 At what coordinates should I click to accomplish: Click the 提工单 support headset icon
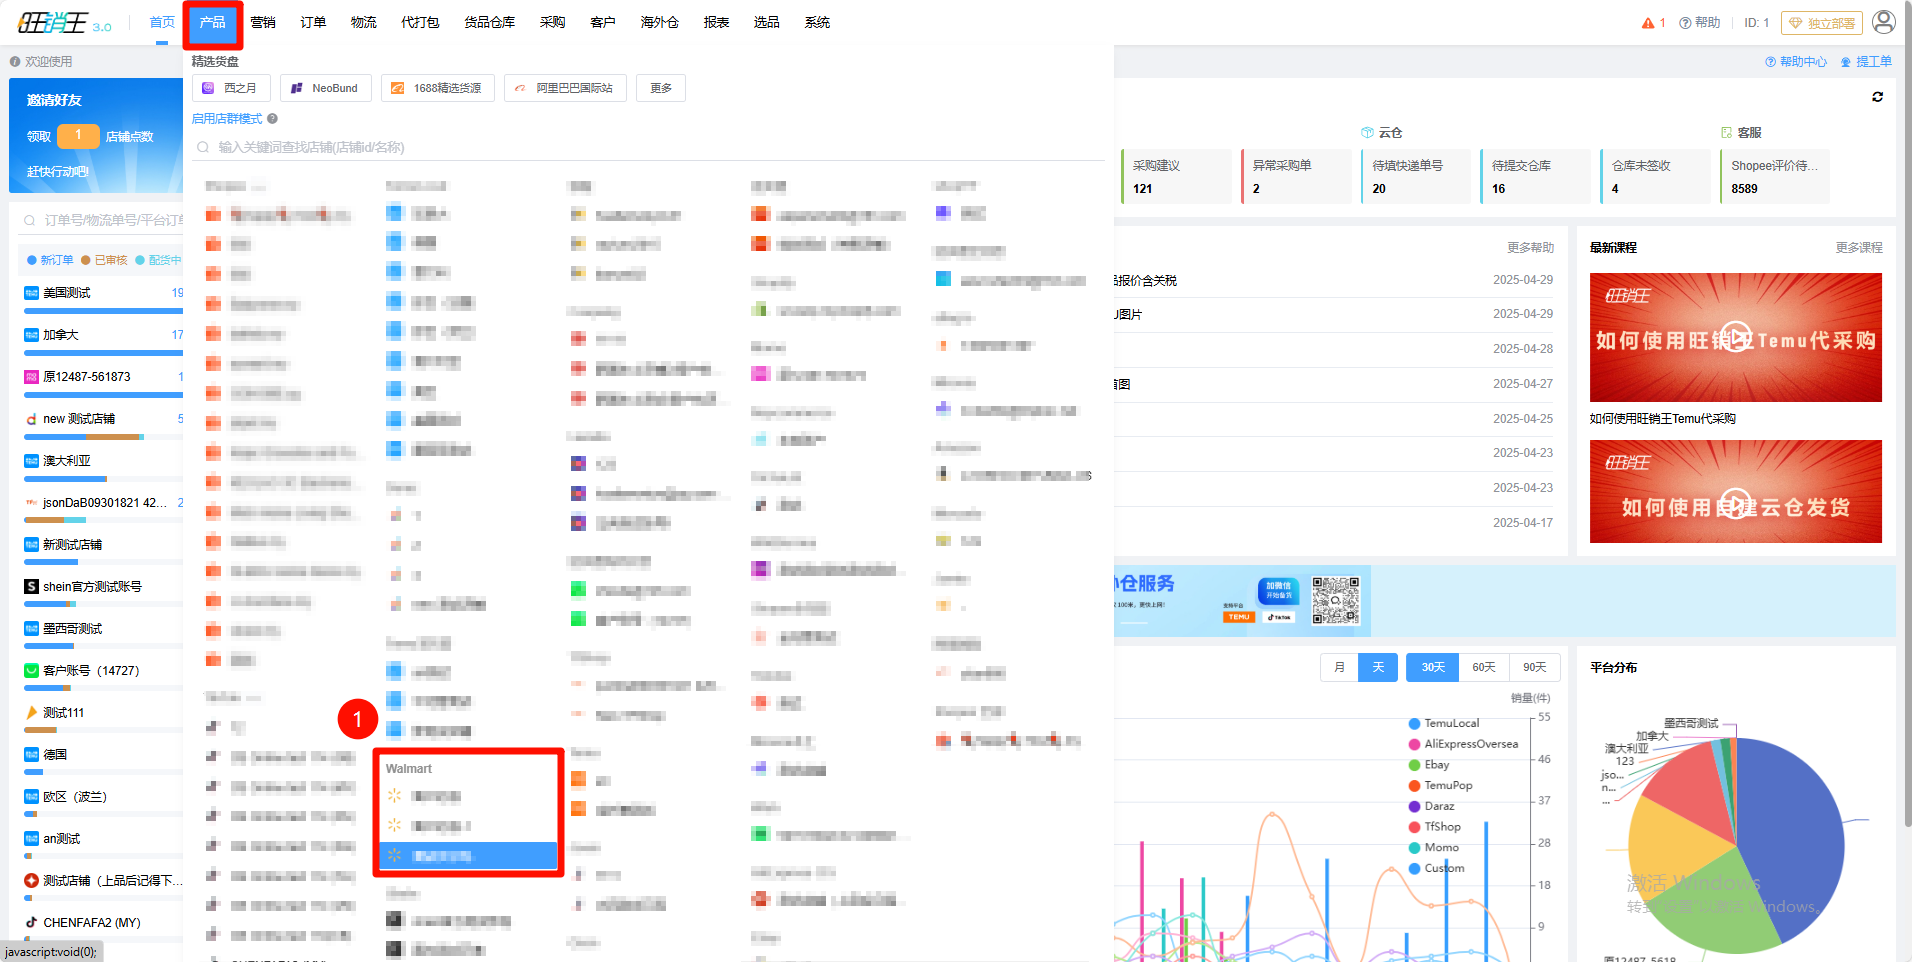(x=1846, y=62)
